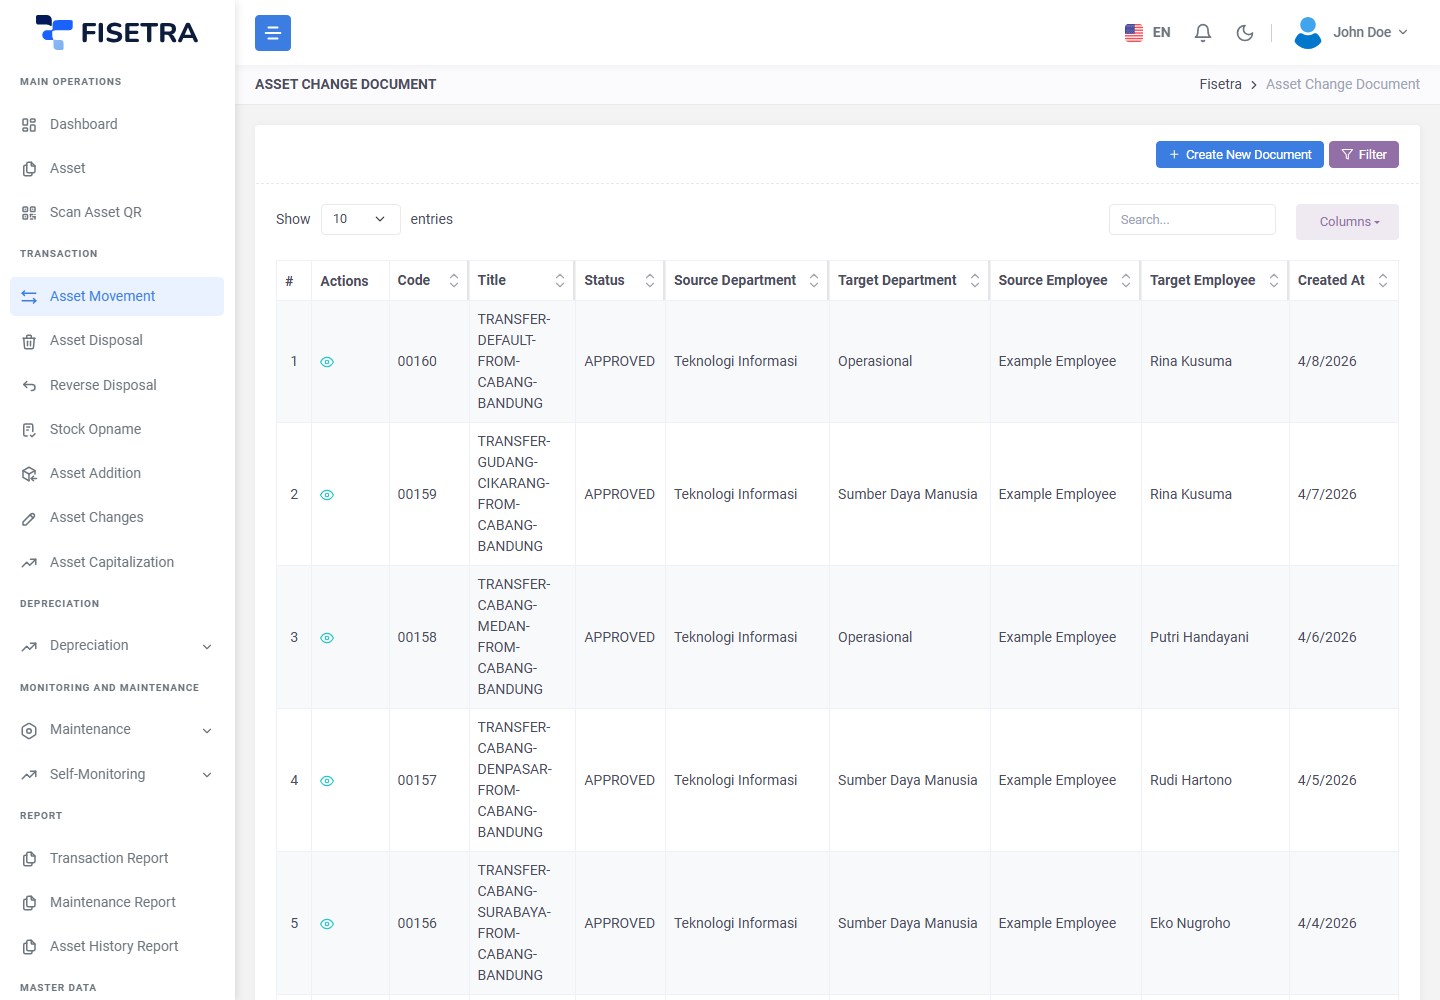Click the Asset Changes pencil icon

point(29,518)
